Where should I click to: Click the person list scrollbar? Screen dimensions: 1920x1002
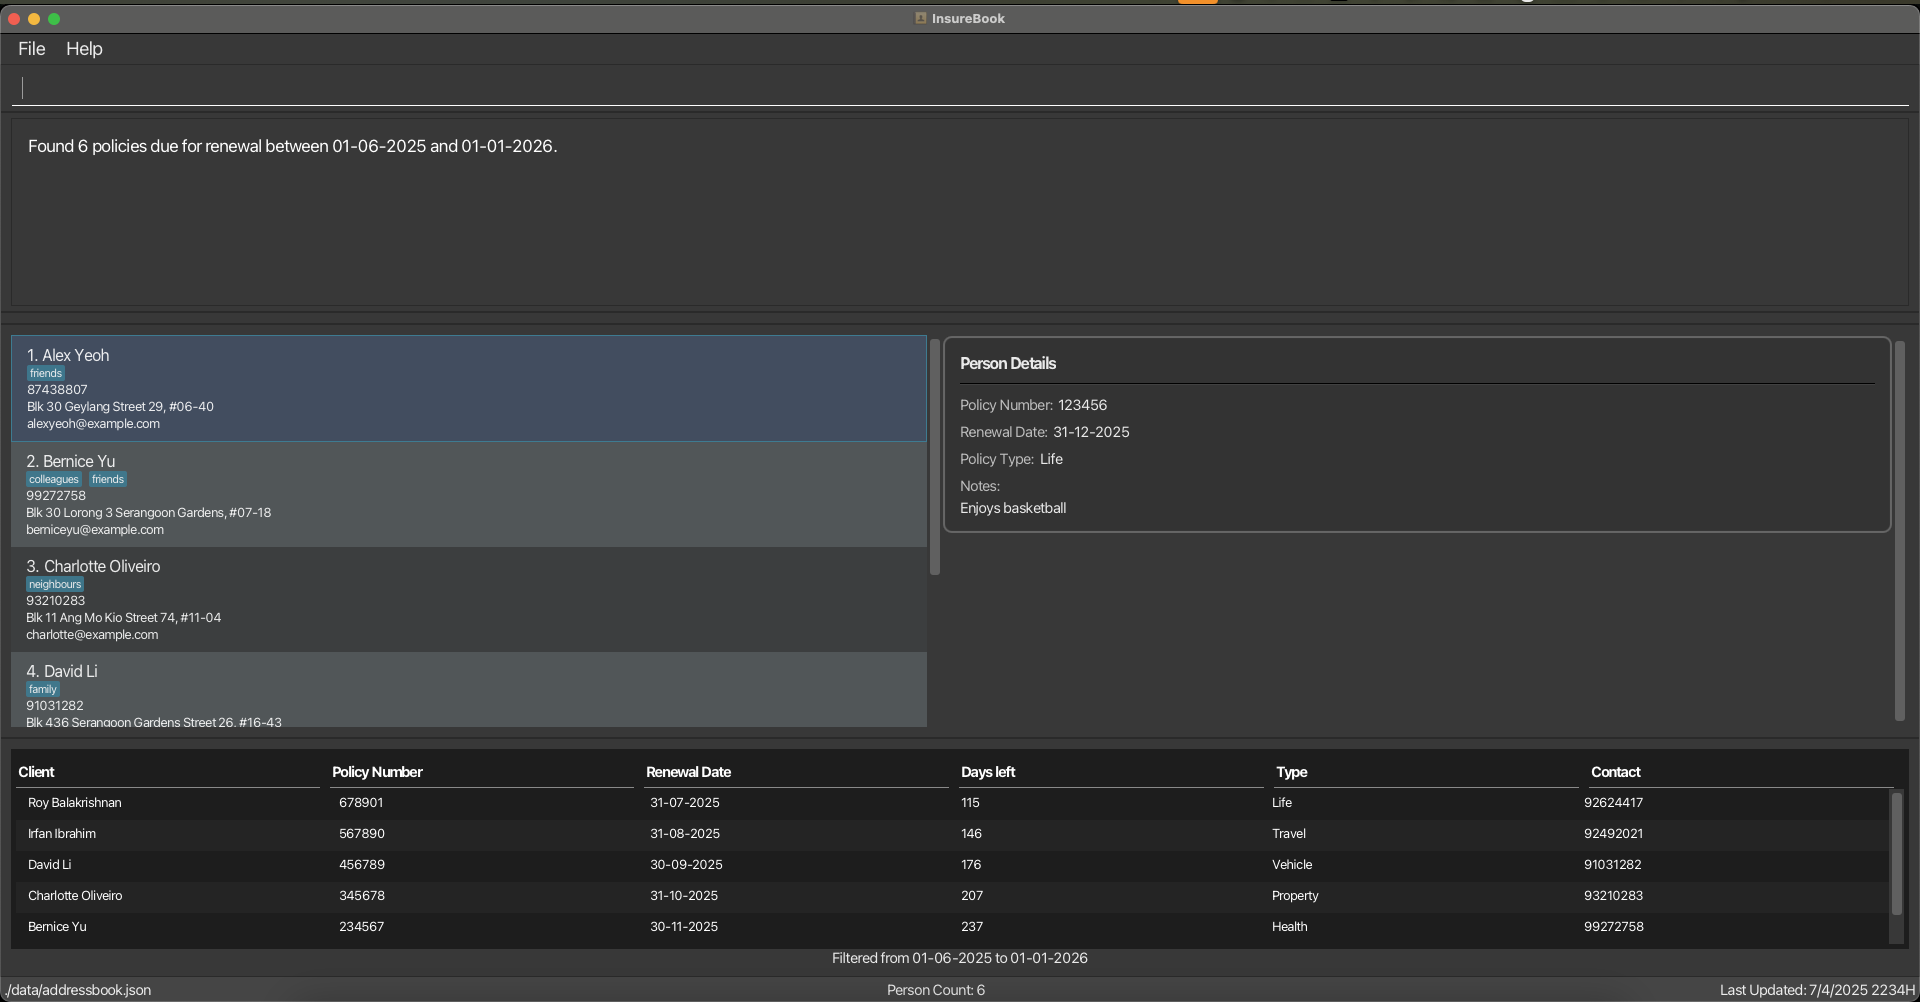point(935,457)
